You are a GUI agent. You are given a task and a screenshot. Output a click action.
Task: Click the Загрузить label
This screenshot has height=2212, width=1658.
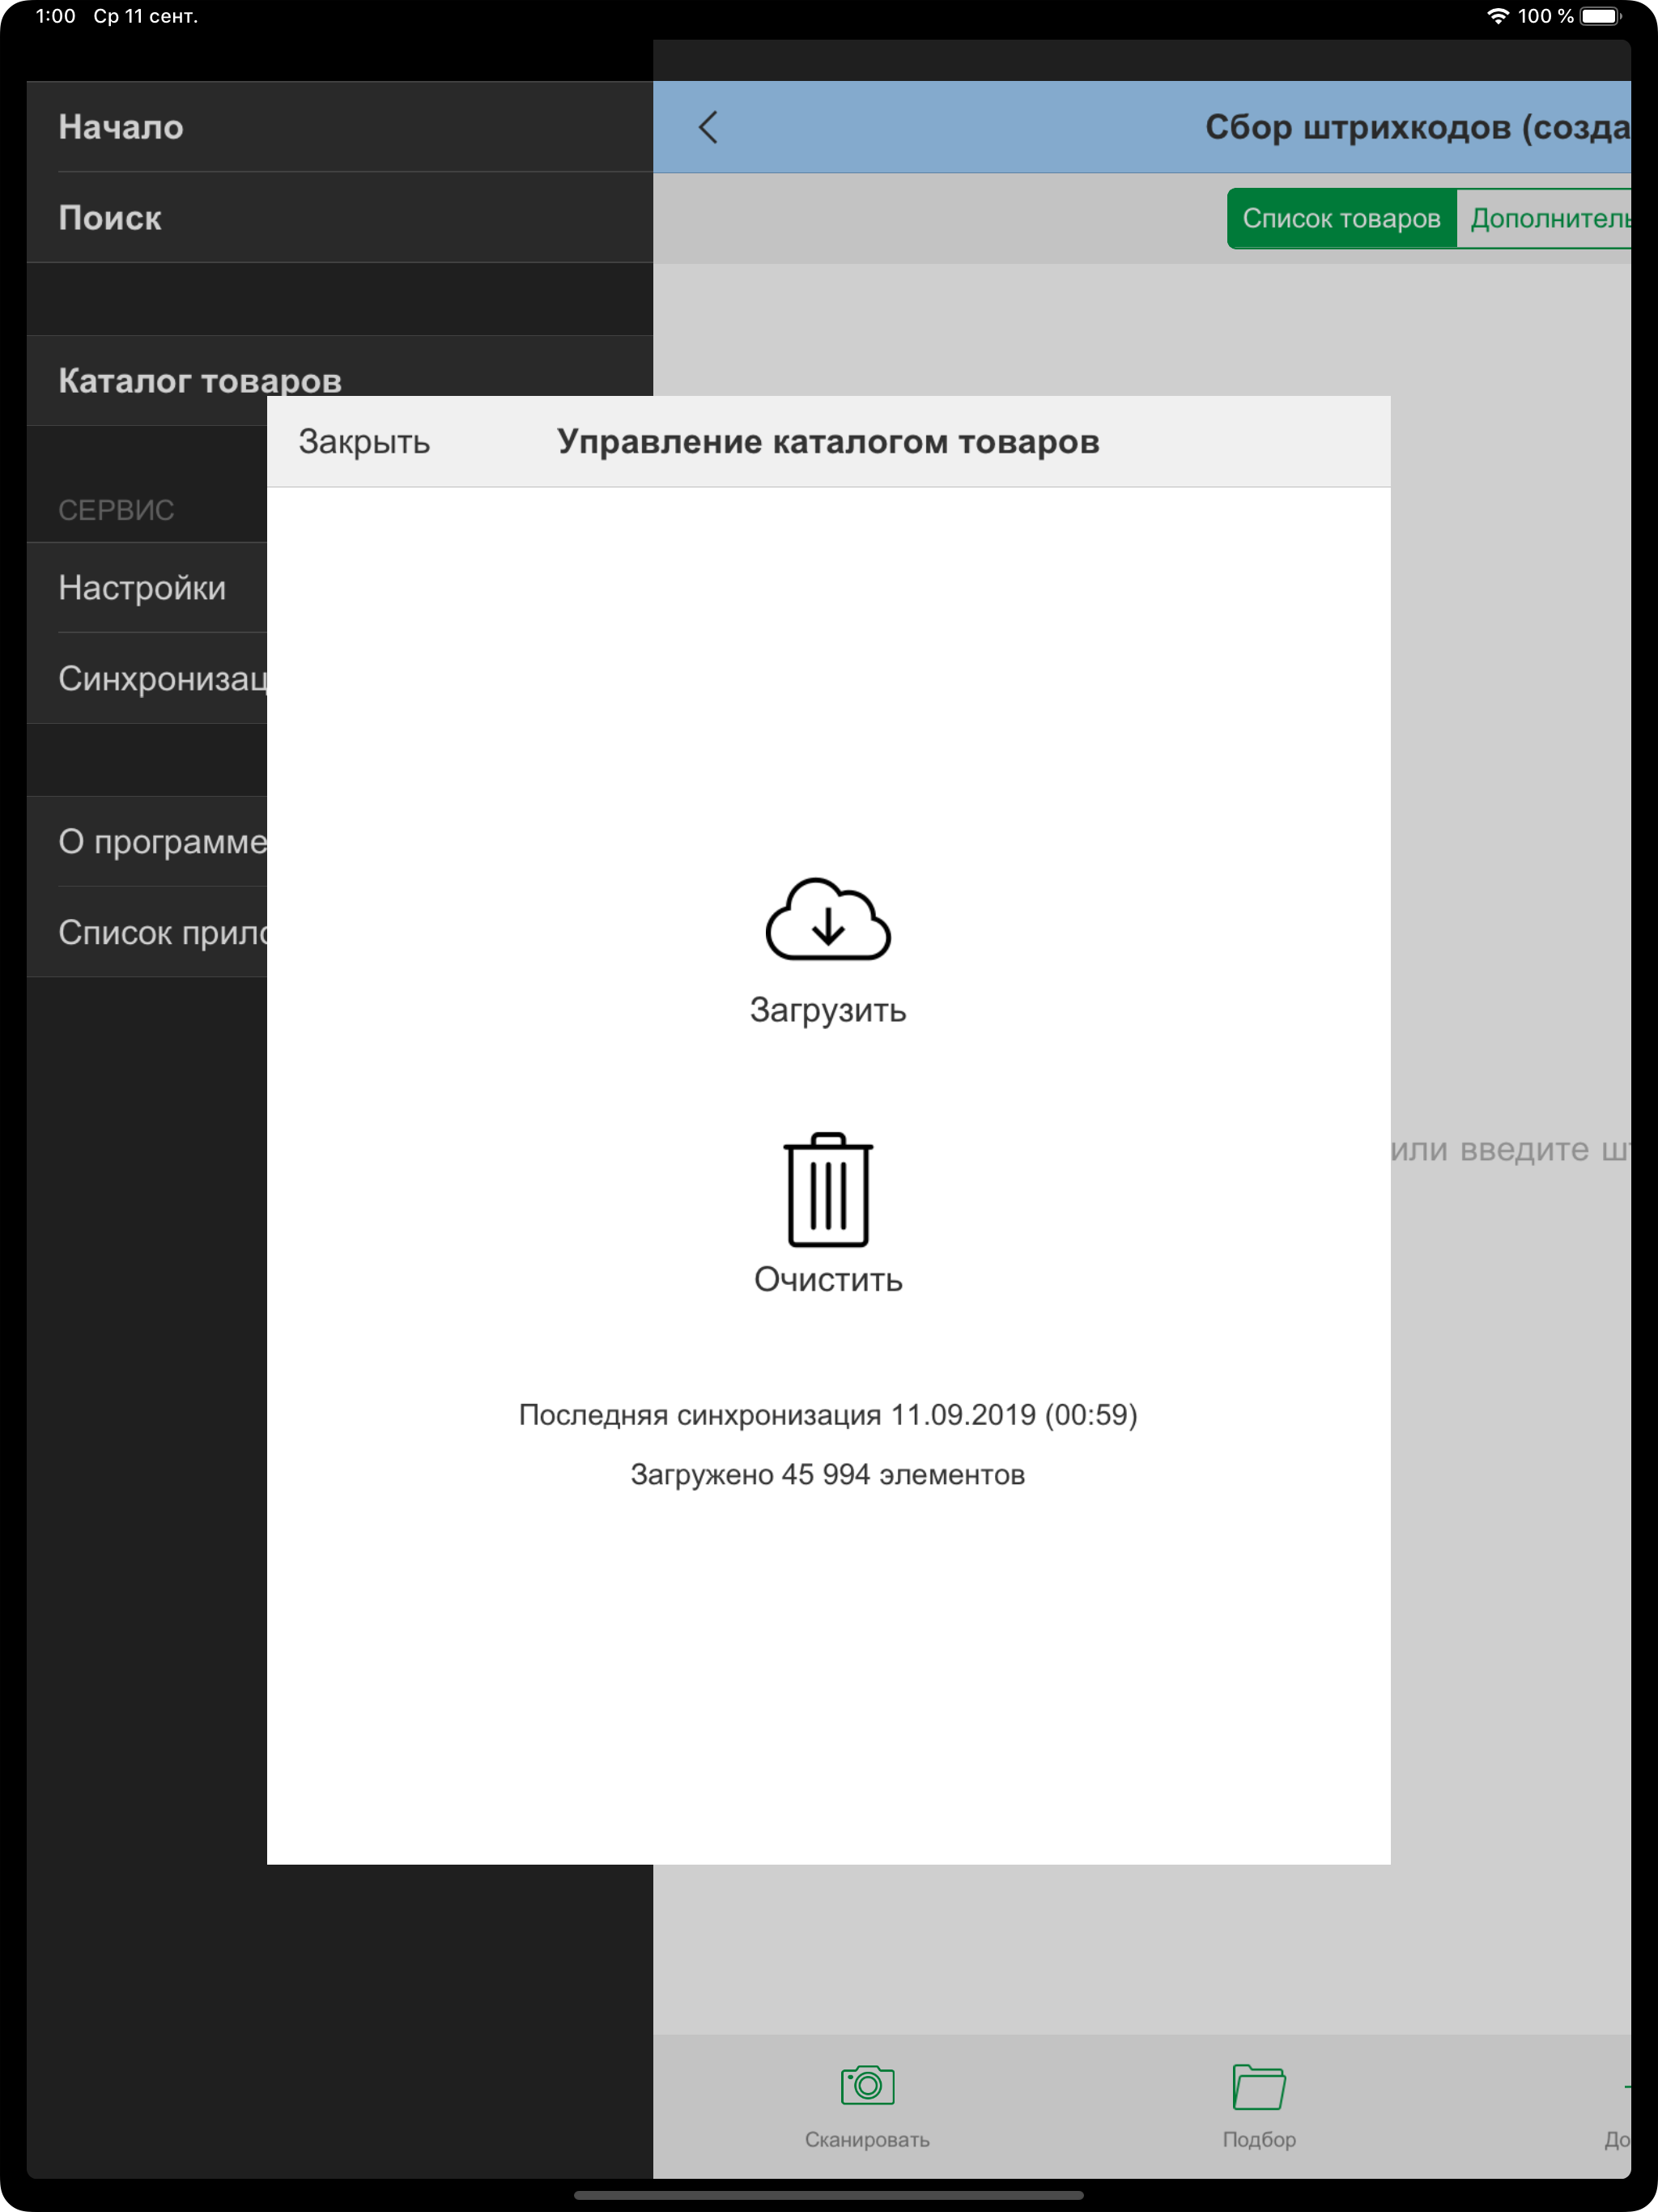pyautogui.click(x=828, y=1010)
